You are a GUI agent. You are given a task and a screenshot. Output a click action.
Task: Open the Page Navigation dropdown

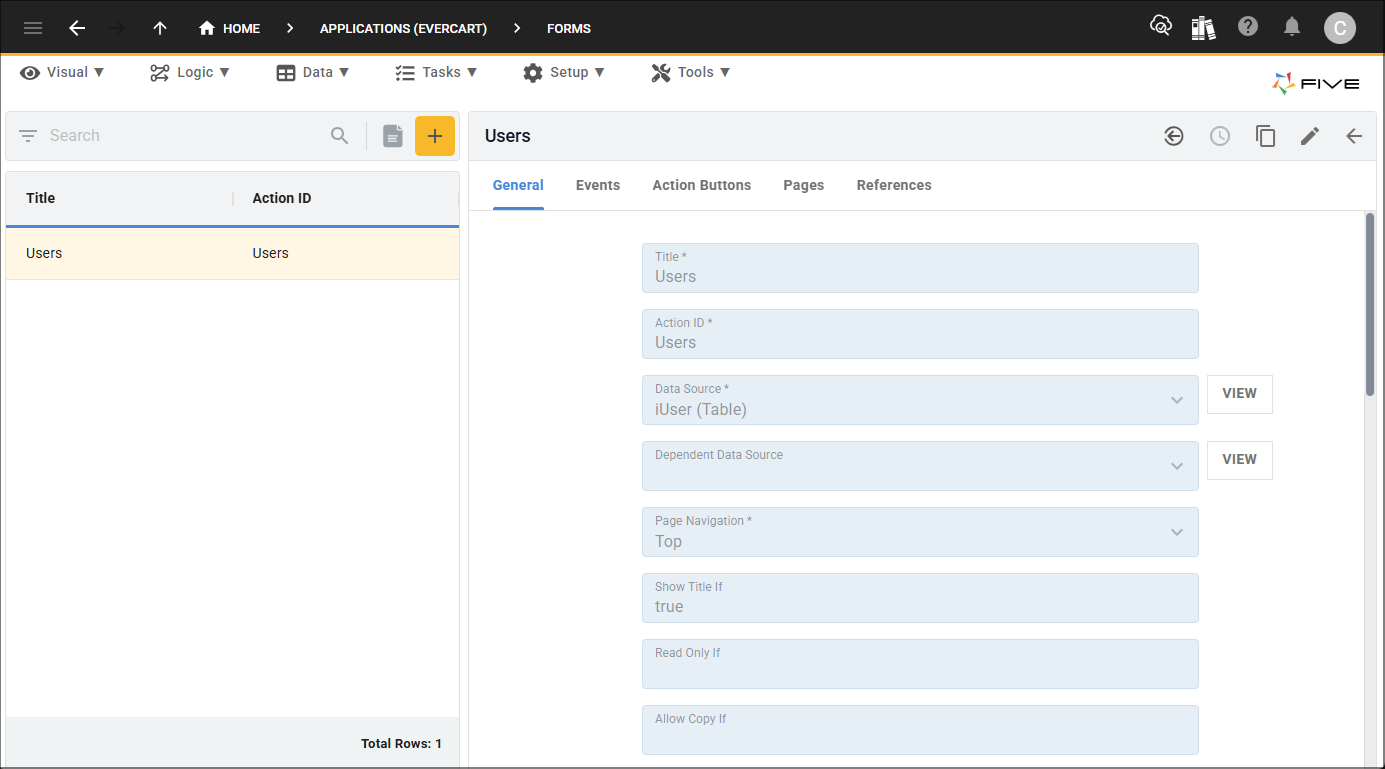pyautogui.click(x=1177, y=532)
